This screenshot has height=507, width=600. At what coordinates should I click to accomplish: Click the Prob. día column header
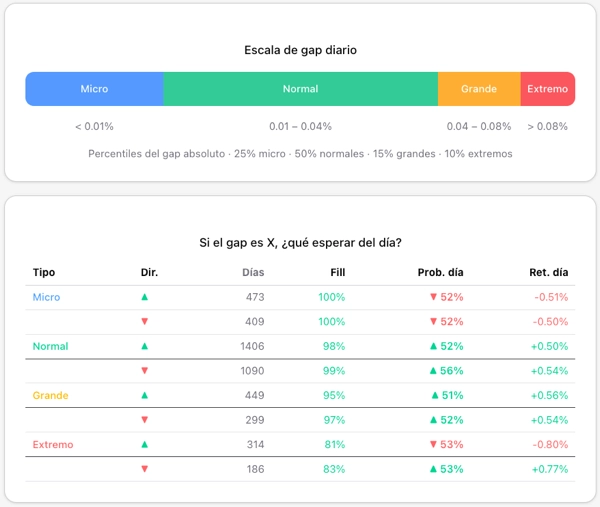tap(440, 272)
